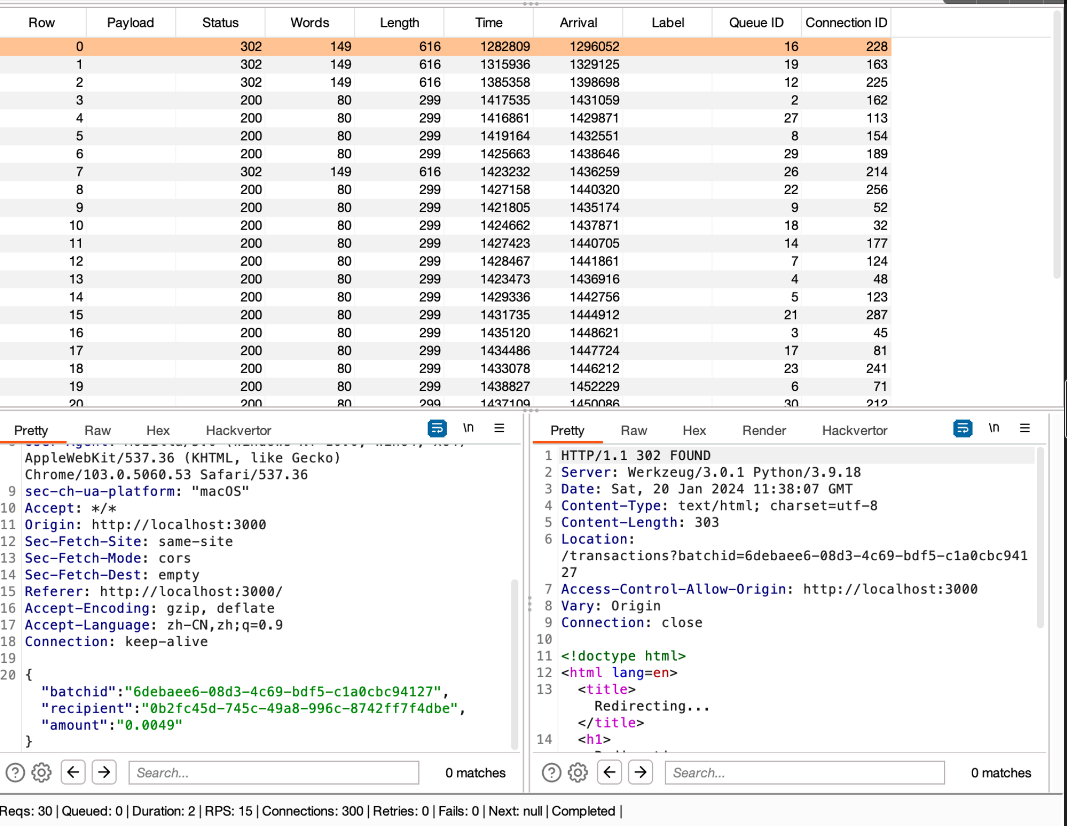Click vertical scrollbar of results table
1067x826 pixels.
coord(1059,150)
